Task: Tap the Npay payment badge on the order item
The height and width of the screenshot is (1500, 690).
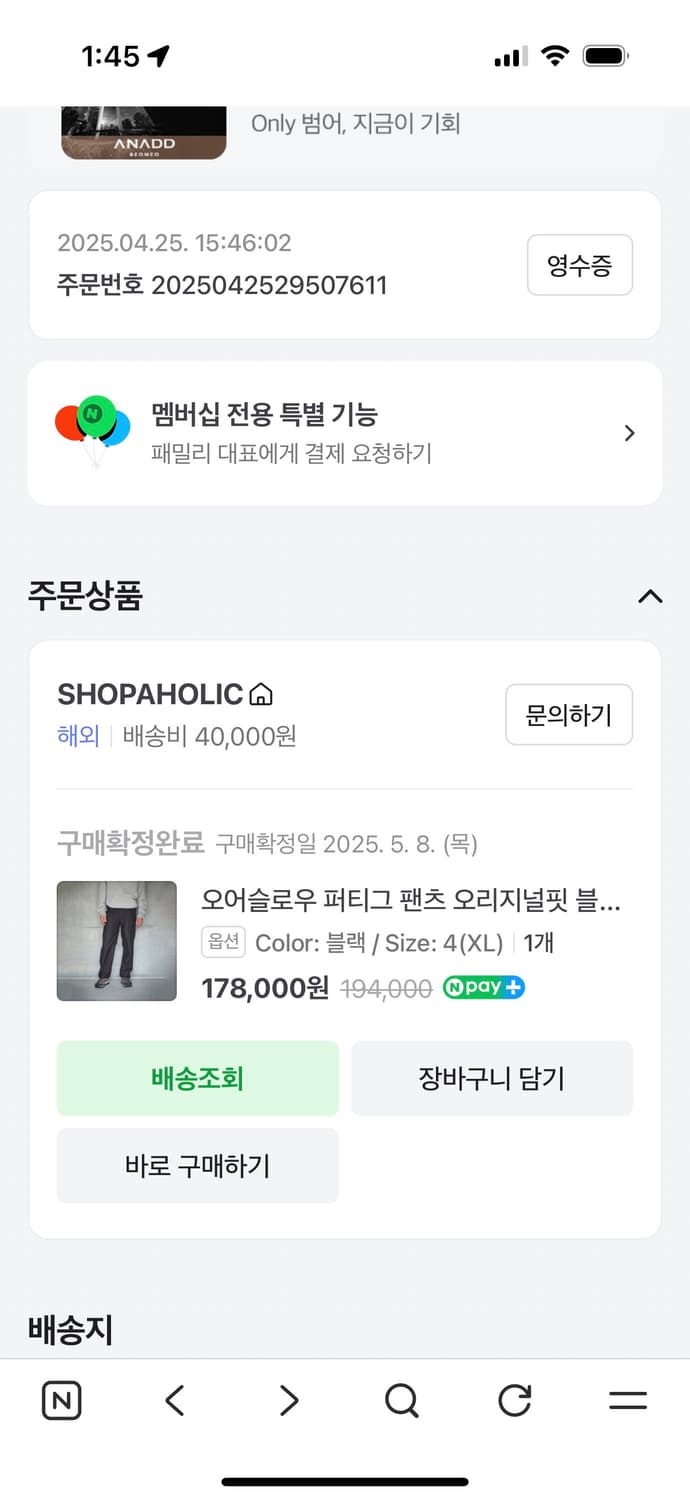Action: pyautogui.click(x=483, y=988)
